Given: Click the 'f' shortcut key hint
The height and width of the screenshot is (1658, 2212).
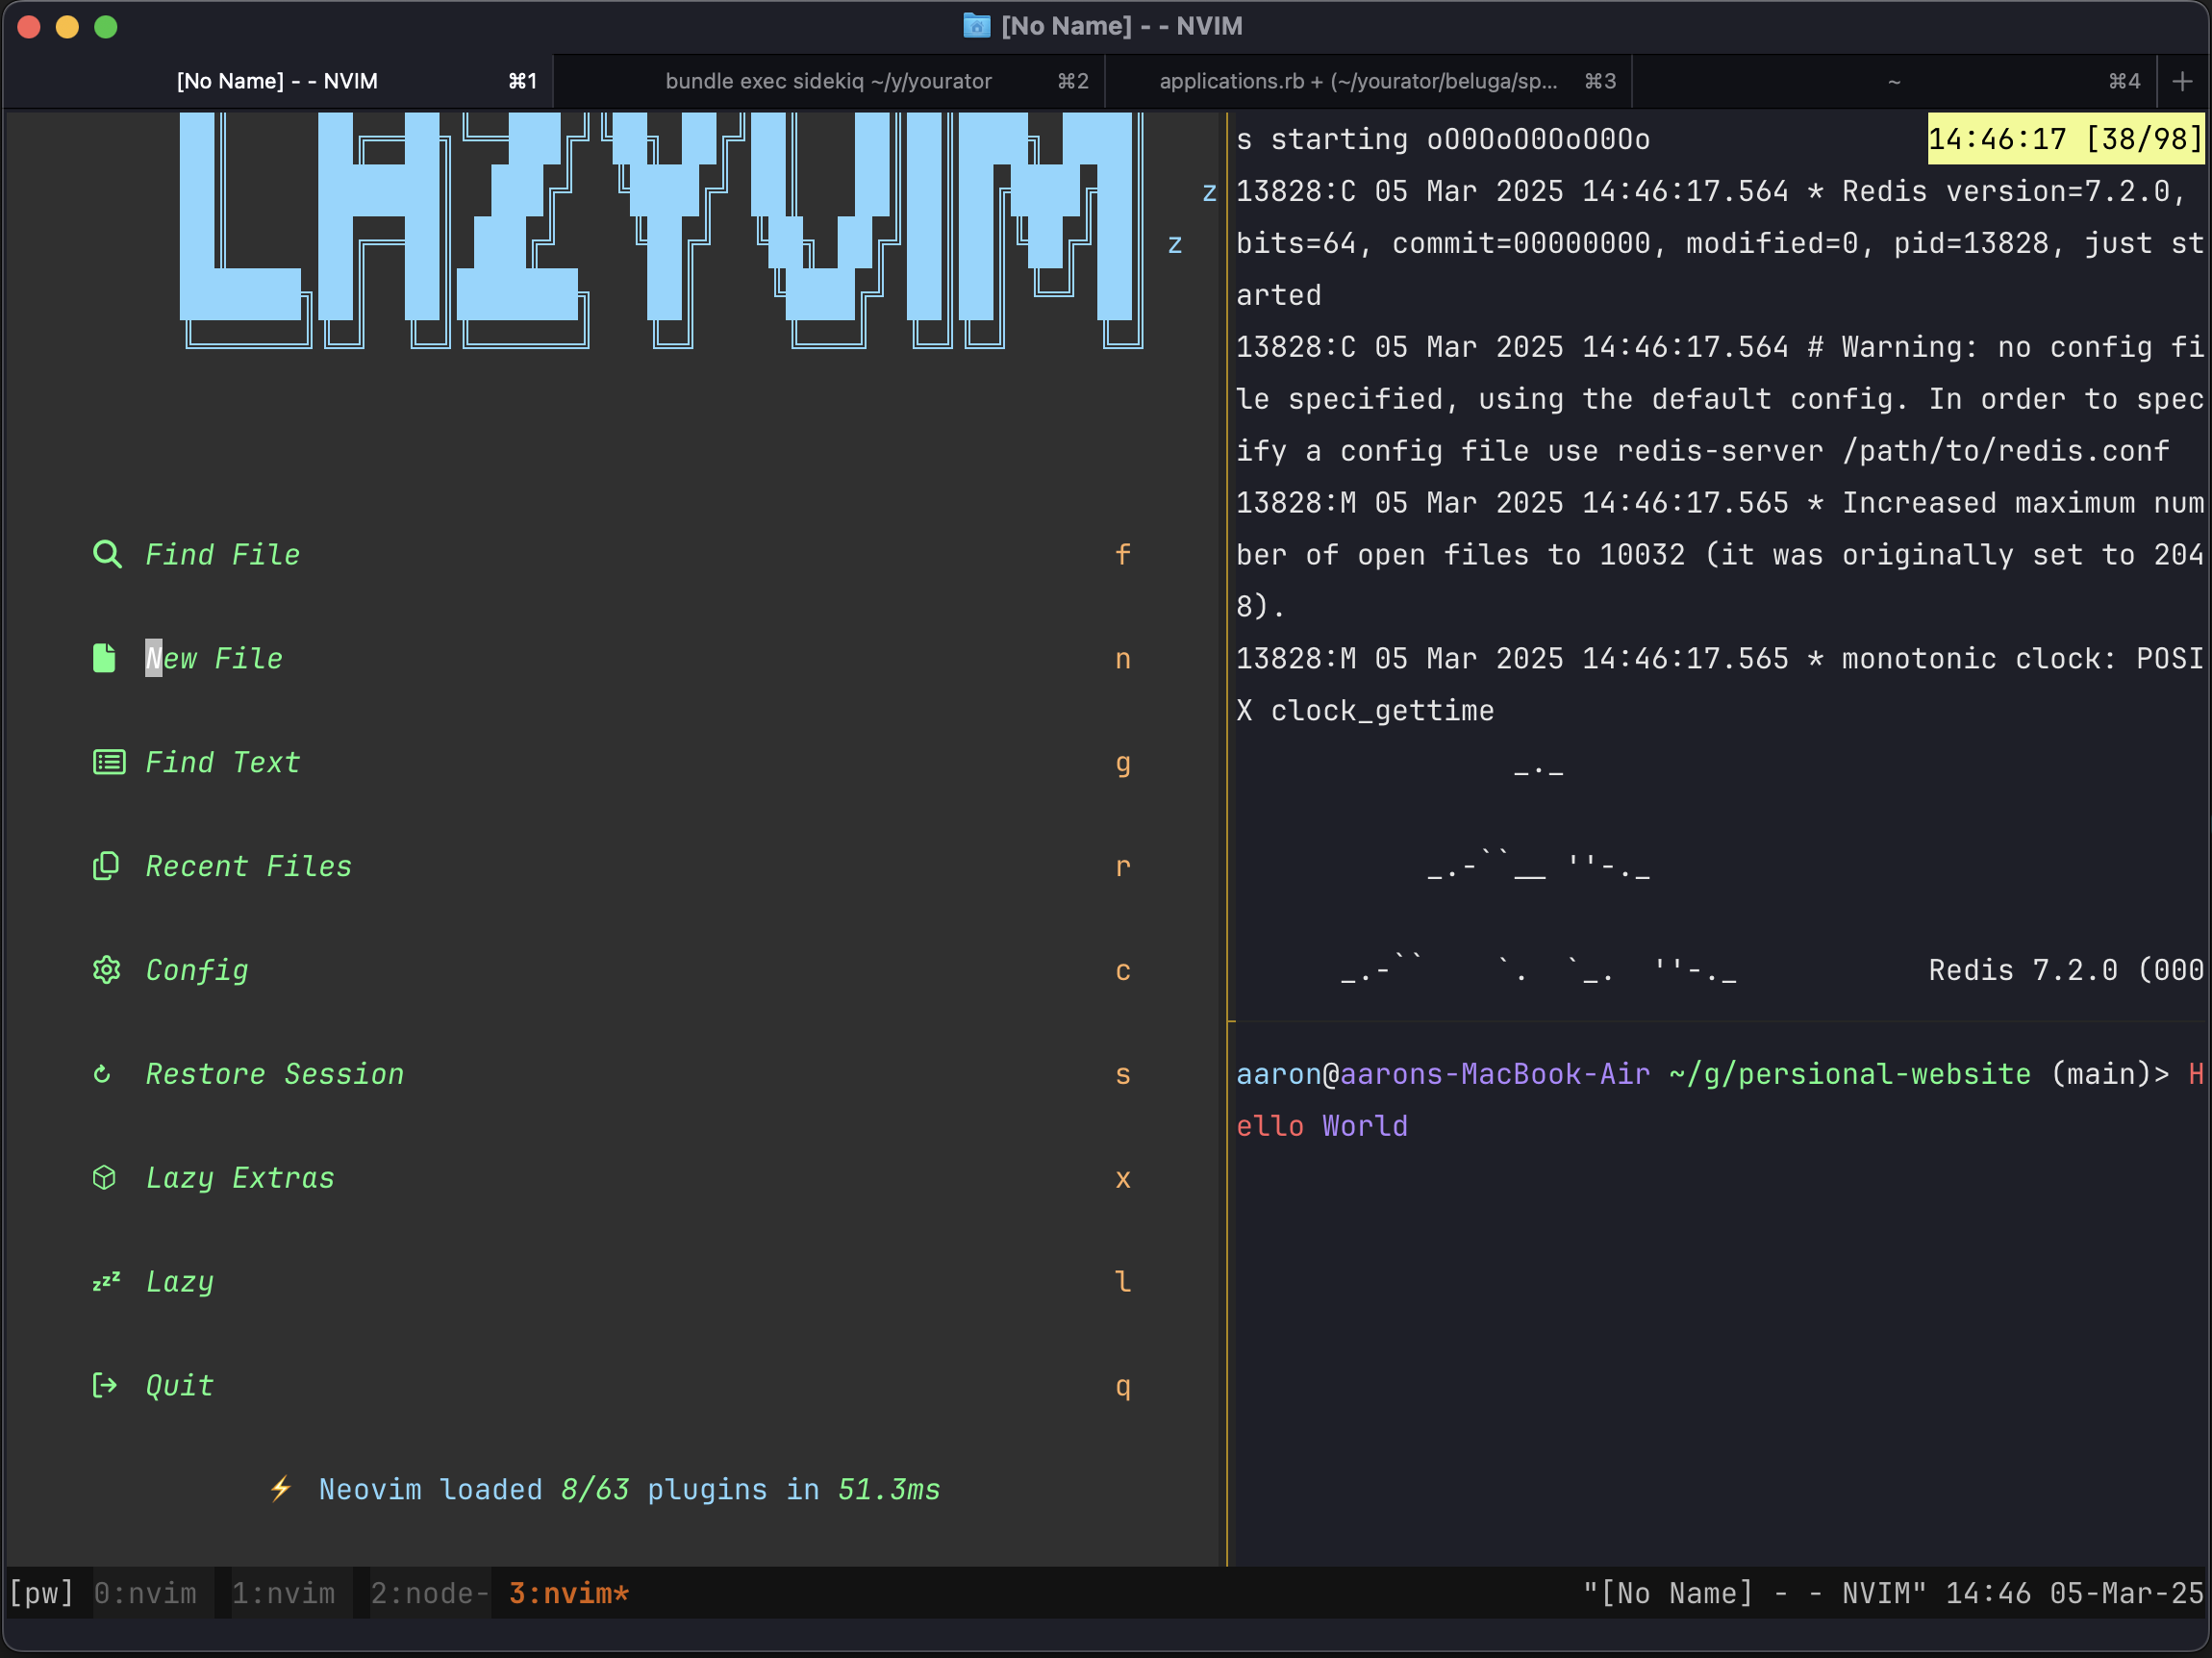Looking at the screenshot, I should [1123, 555].
